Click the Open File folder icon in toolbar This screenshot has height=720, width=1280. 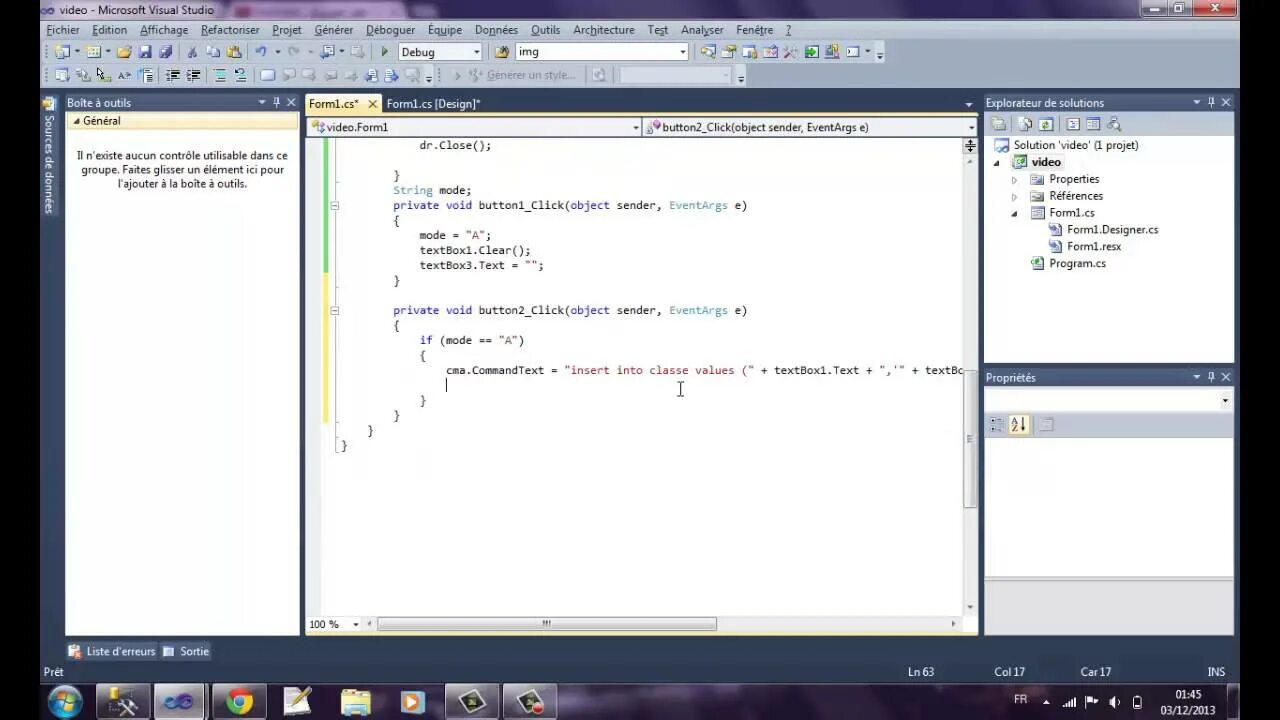pos(124,52)
